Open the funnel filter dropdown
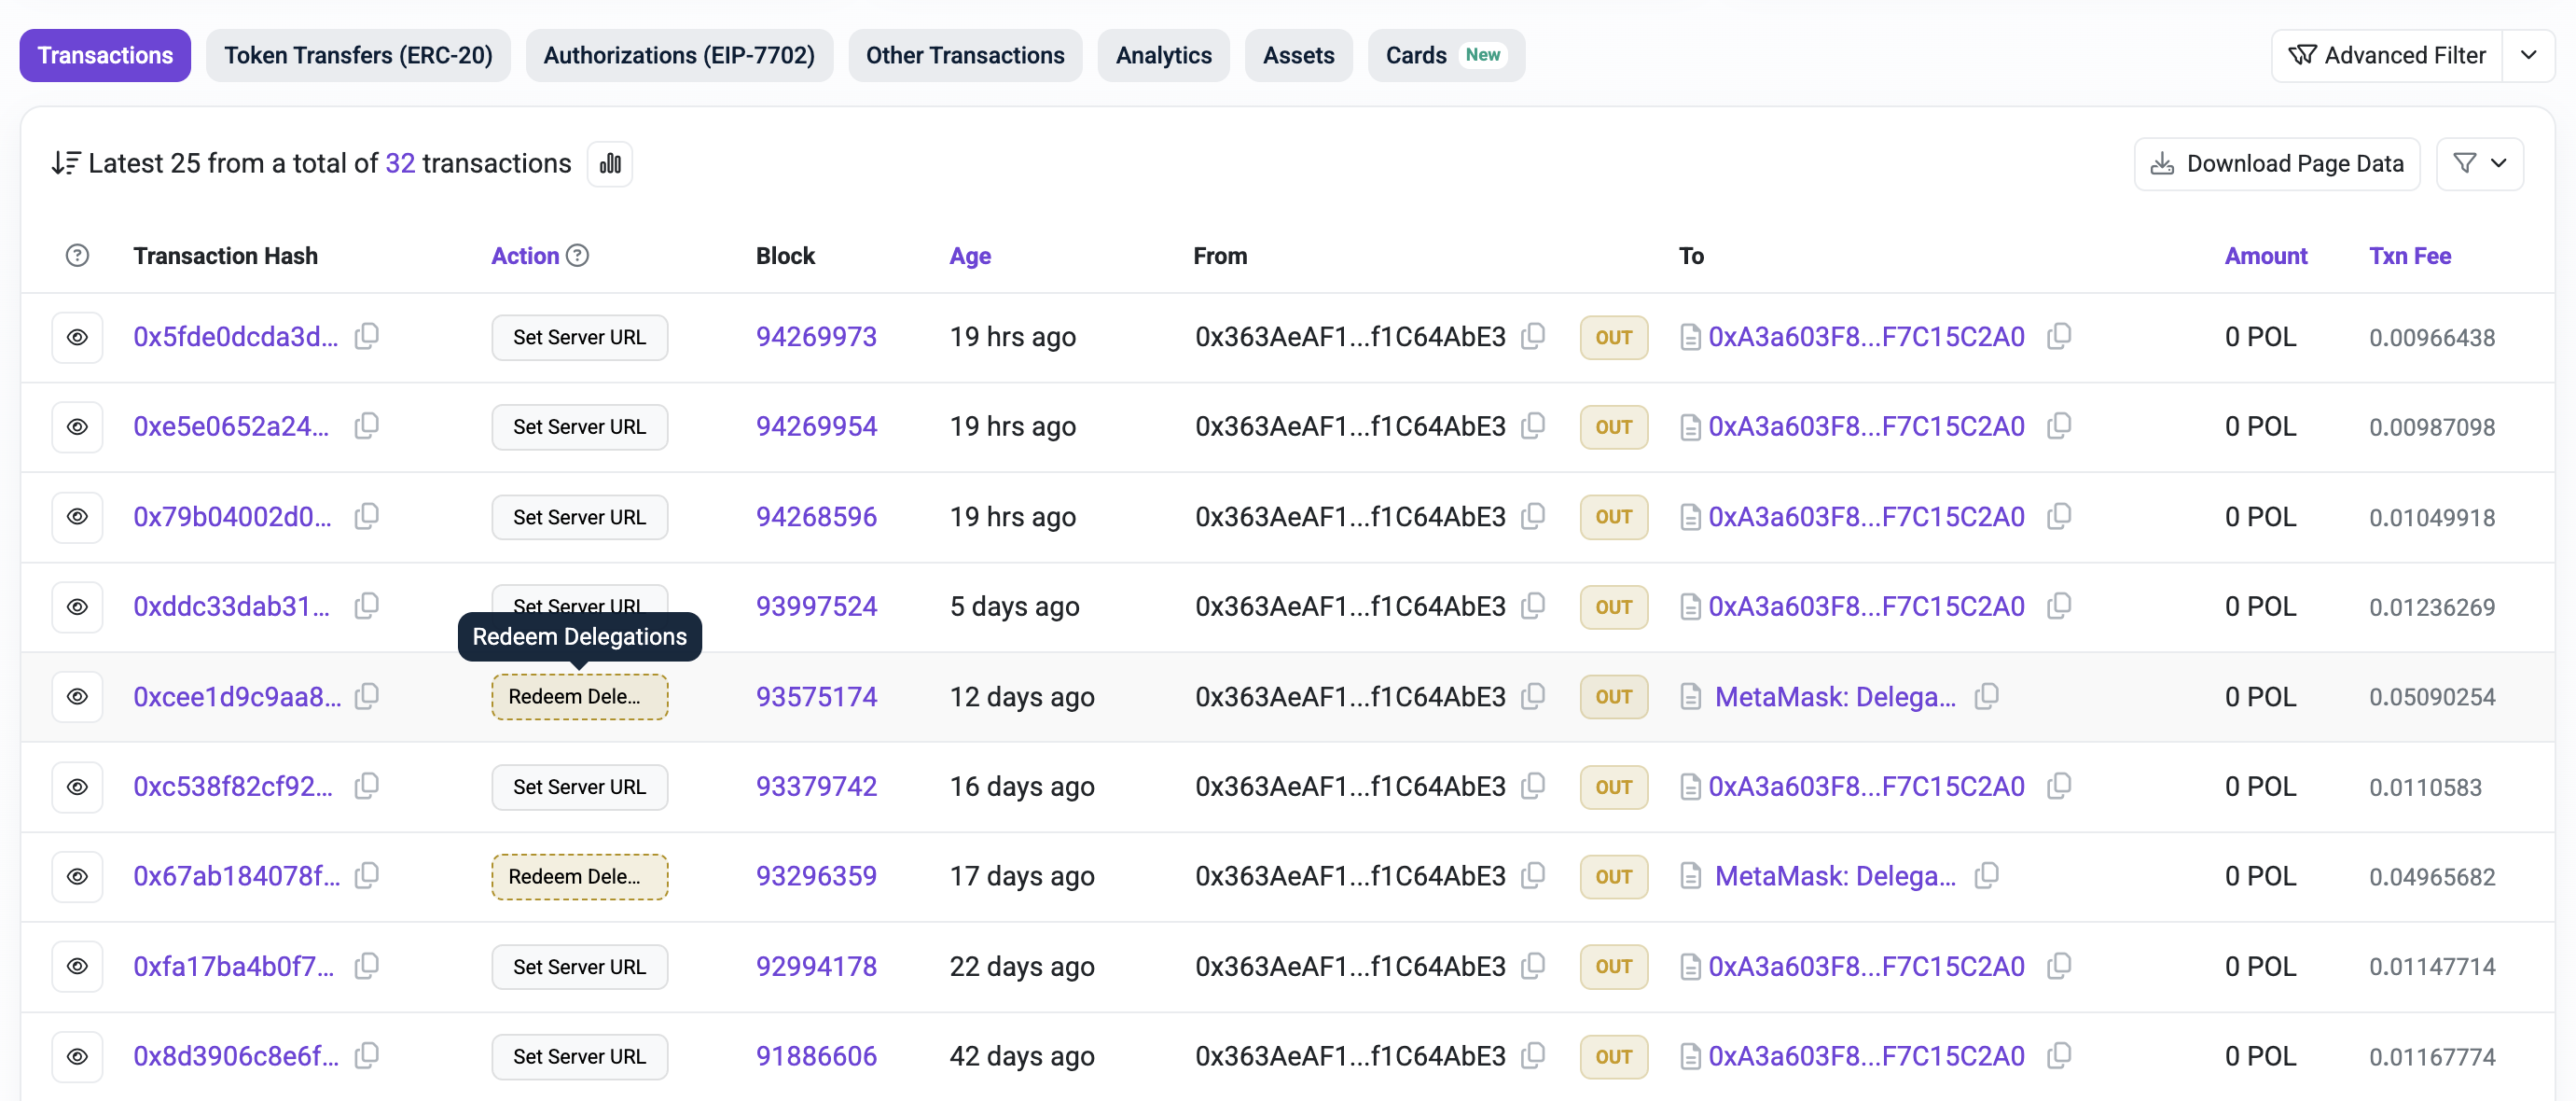 click(x=2479, y=163)
